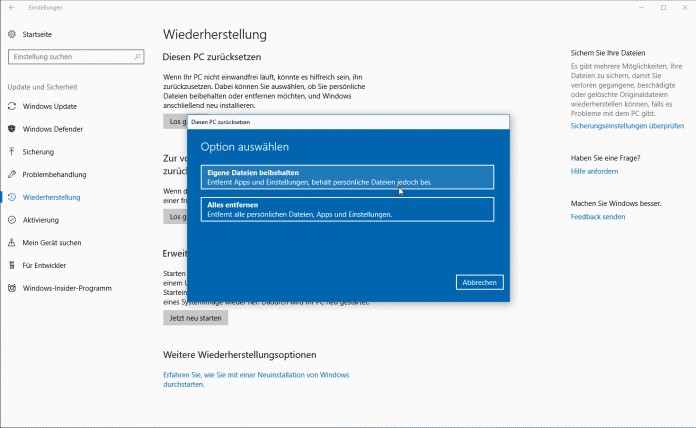Open Windows Update via its sync icon
696x428 pixels.
pyautogui.click(x=12, y=106)
